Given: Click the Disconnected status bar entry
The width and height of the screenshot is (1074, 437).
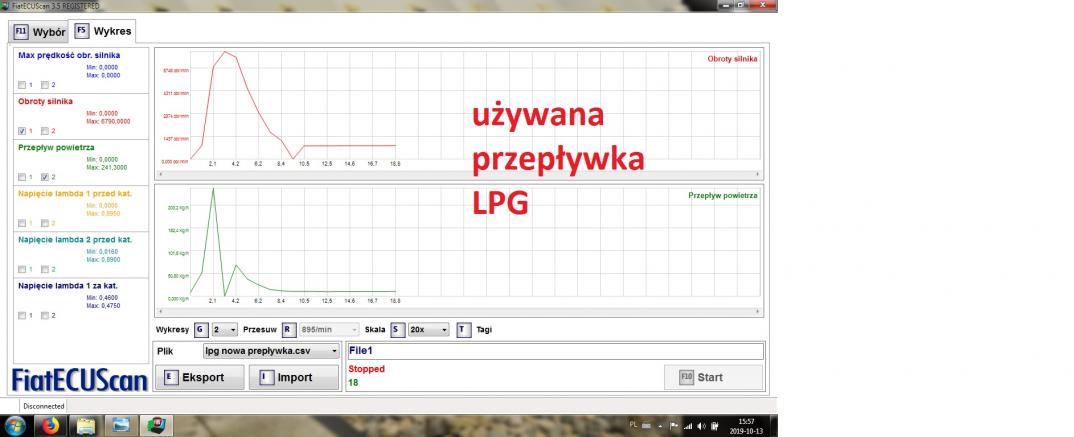Looking at the screenshot, I should pos(44,406).
